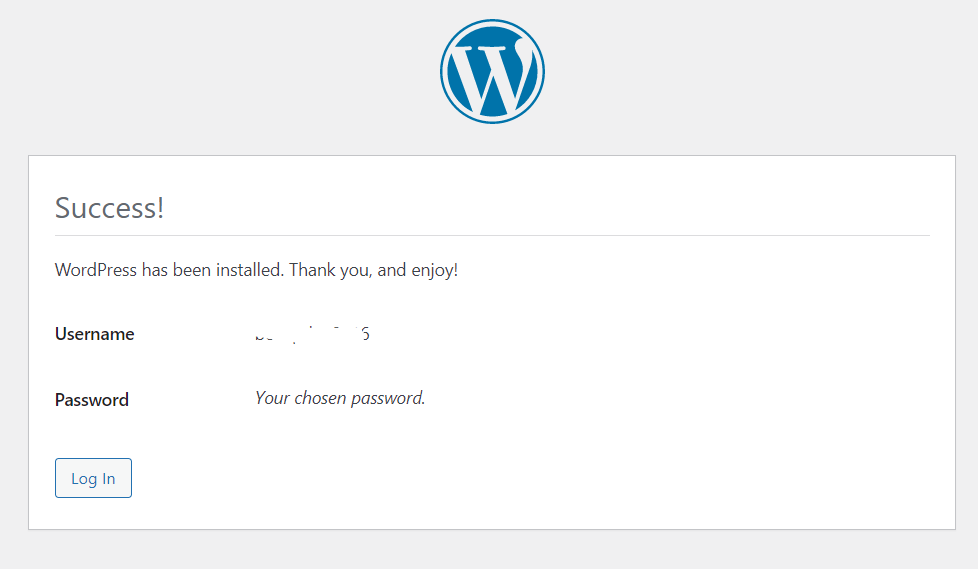Click the divider line under Success!

(x=492, y=235)
